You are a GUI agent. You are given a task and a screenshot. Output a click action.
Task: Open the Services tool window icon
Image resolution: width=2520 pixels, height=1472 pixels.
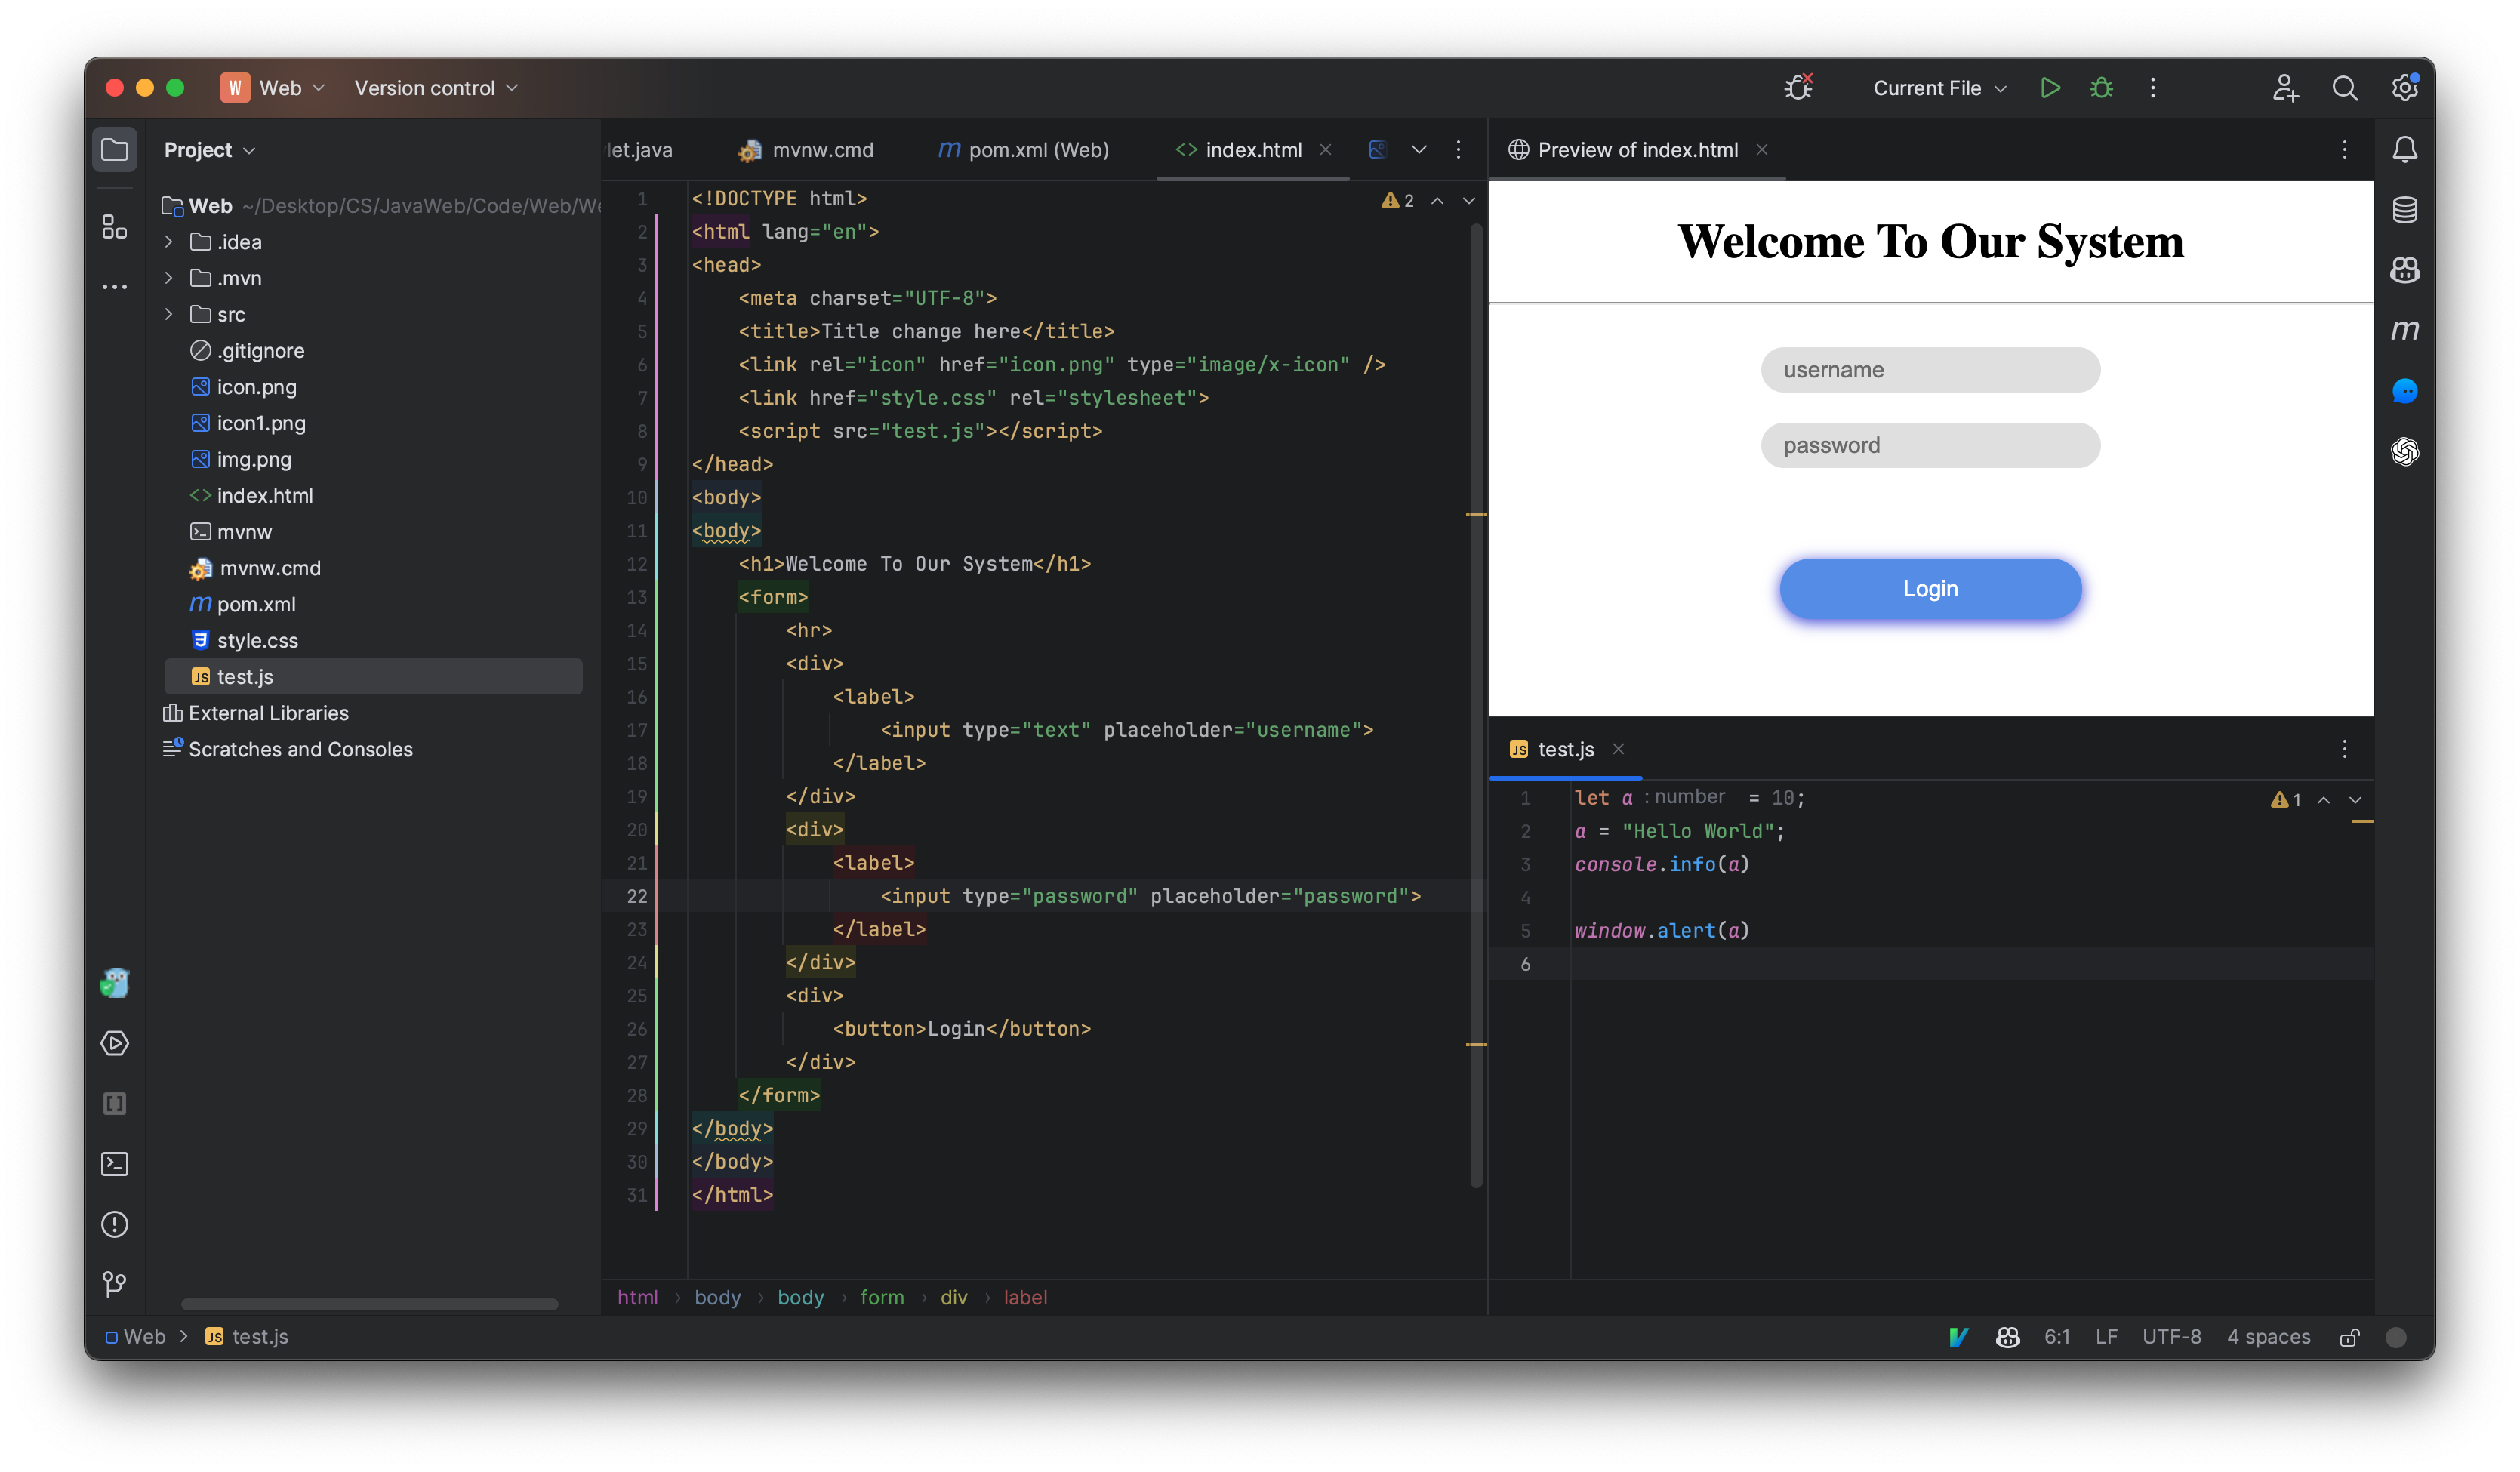(115, 1044)
